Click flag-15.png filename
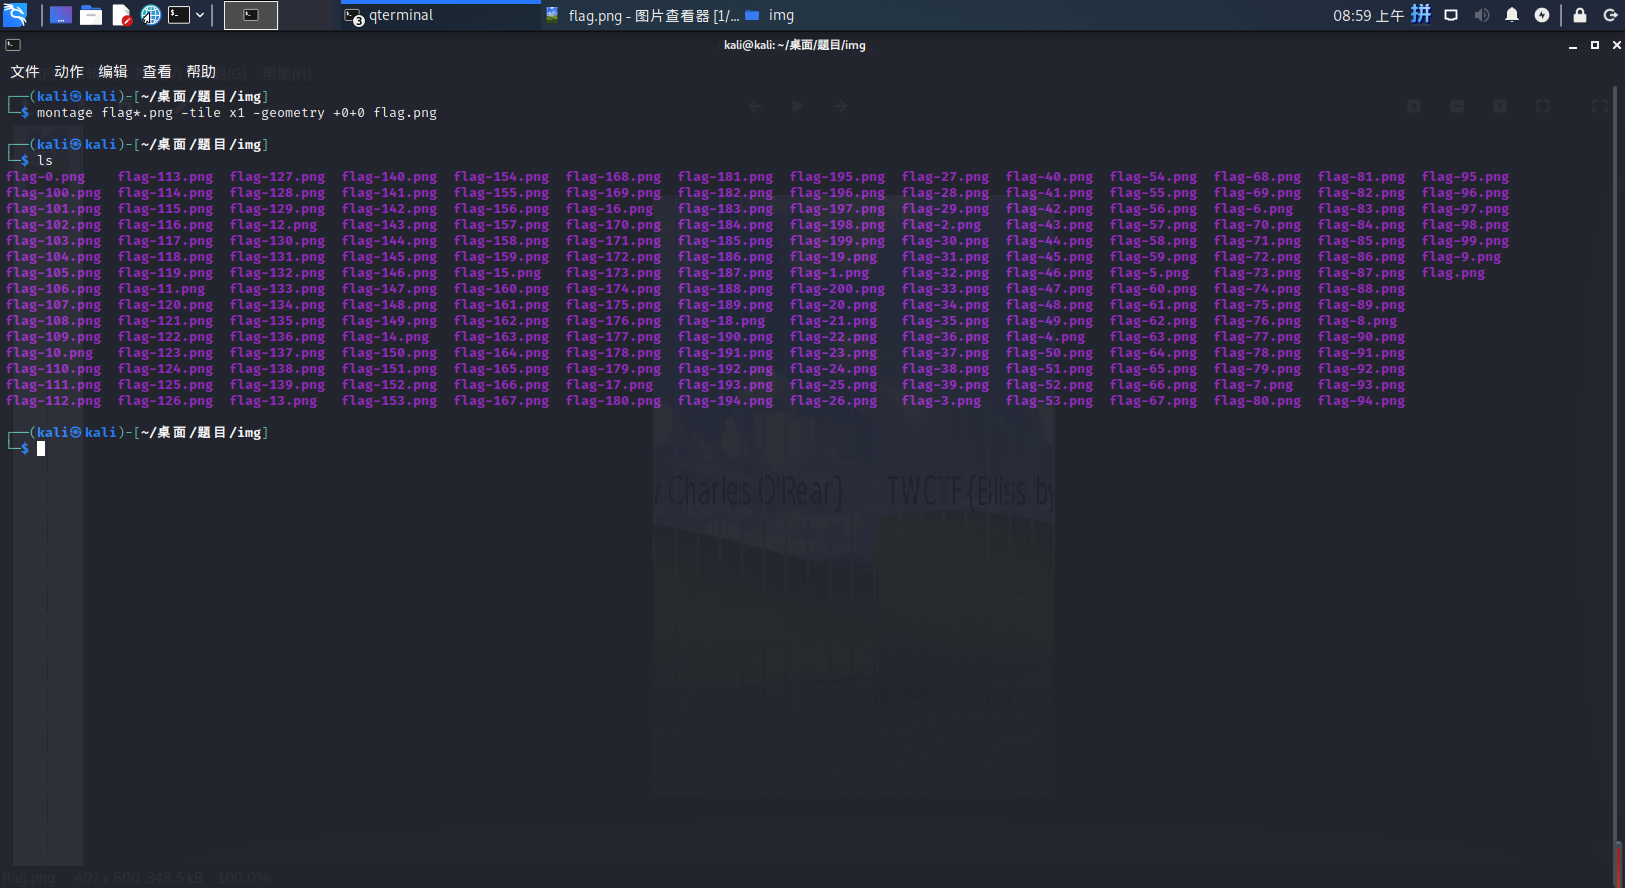Screen dimensions: 1625x888 pos(498,273)
